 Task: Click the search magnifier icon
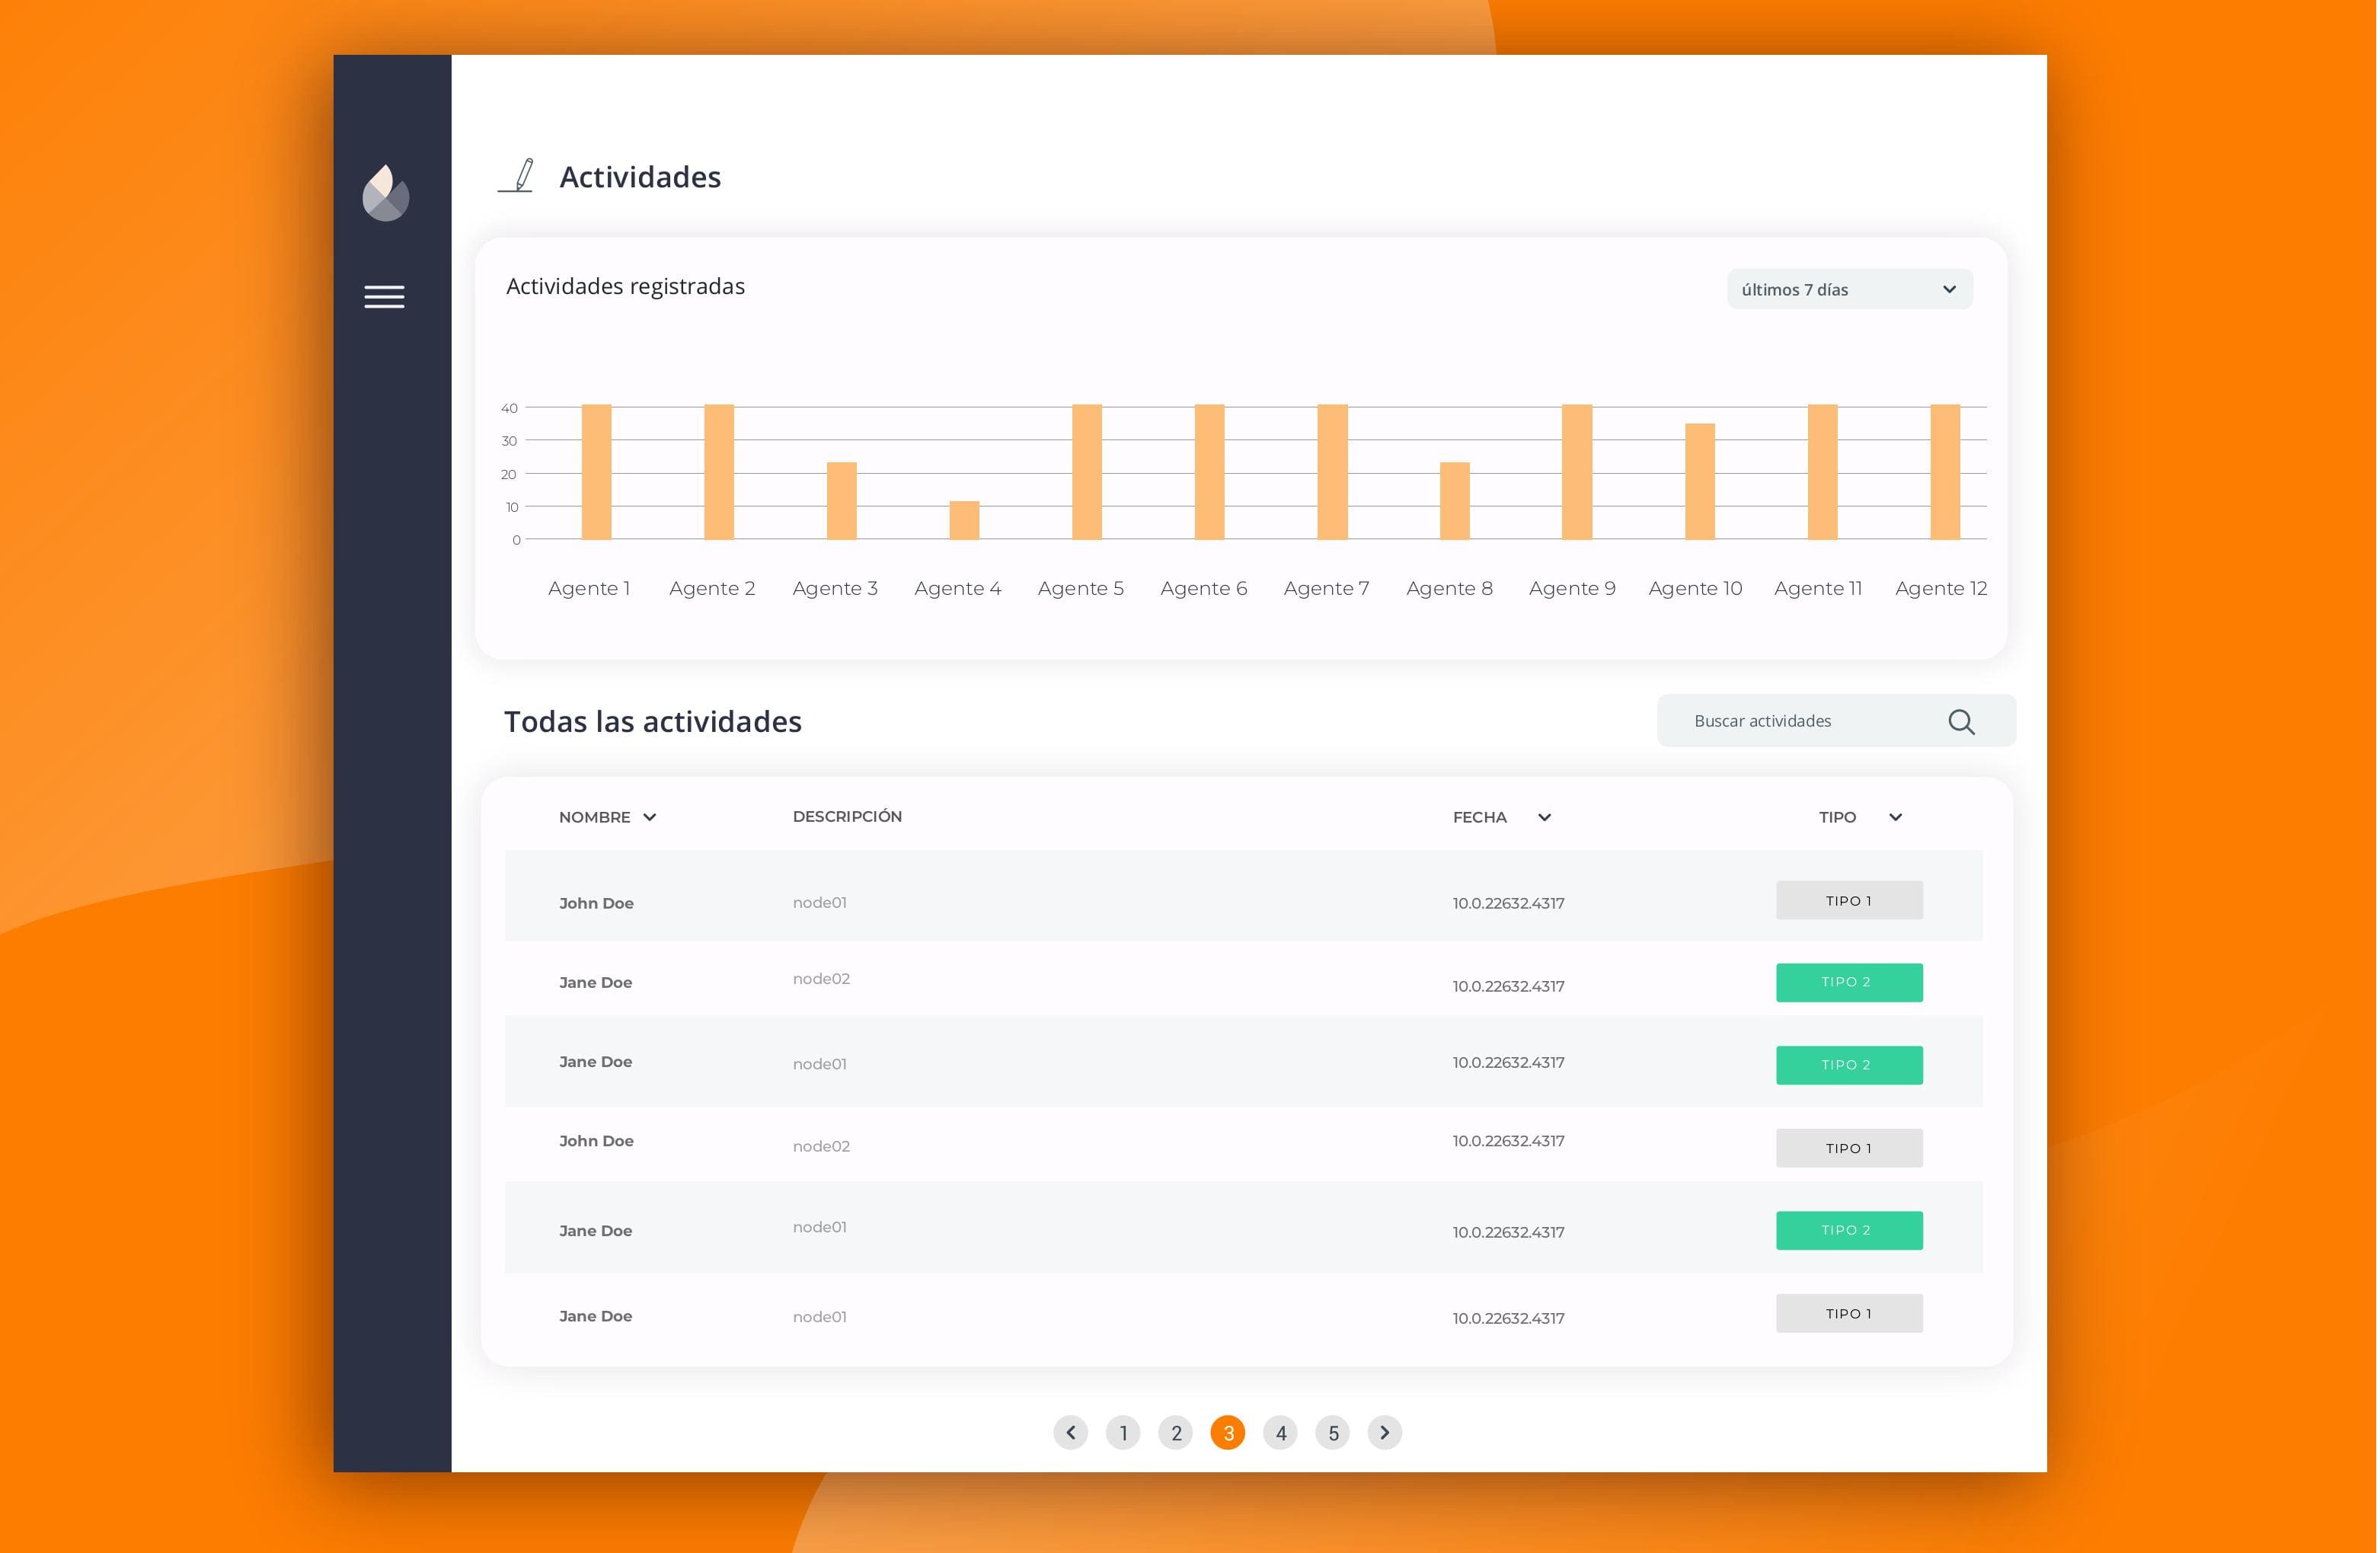pyautogui.click(x=1961, y=721)
